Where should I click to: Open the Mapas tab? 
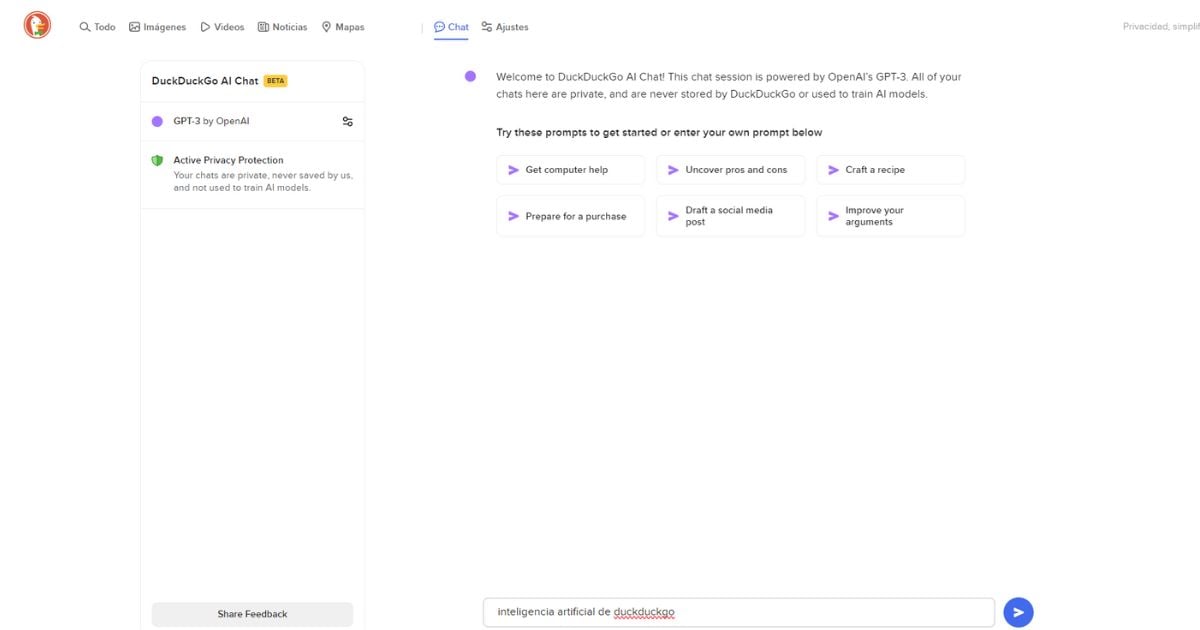point(342,27)
